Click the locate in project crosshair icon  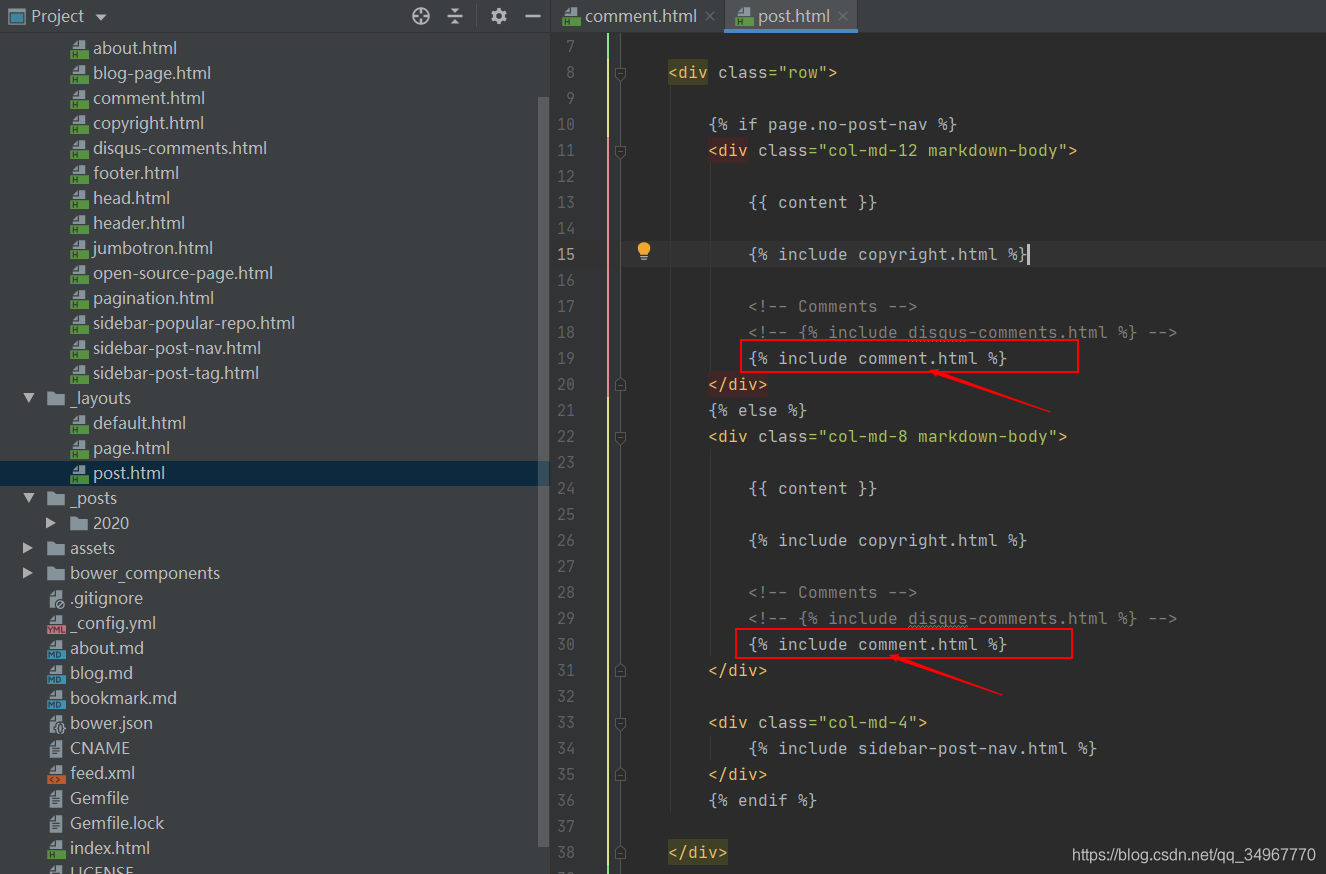click(421, 16)
